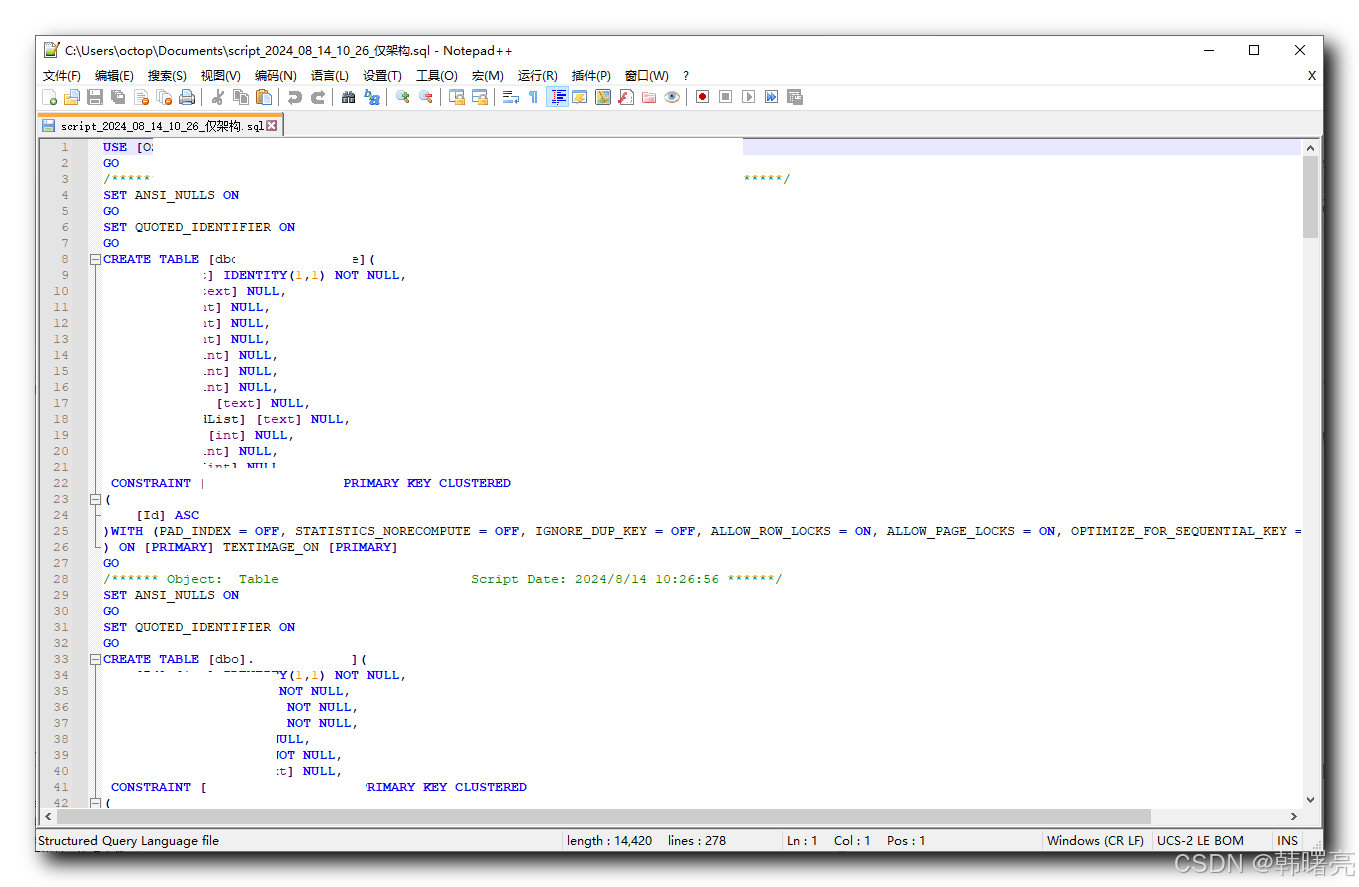Viewport: 1359px width, 887px height.
Task: Open the 视图(V) menu
Action: (220, 76)
